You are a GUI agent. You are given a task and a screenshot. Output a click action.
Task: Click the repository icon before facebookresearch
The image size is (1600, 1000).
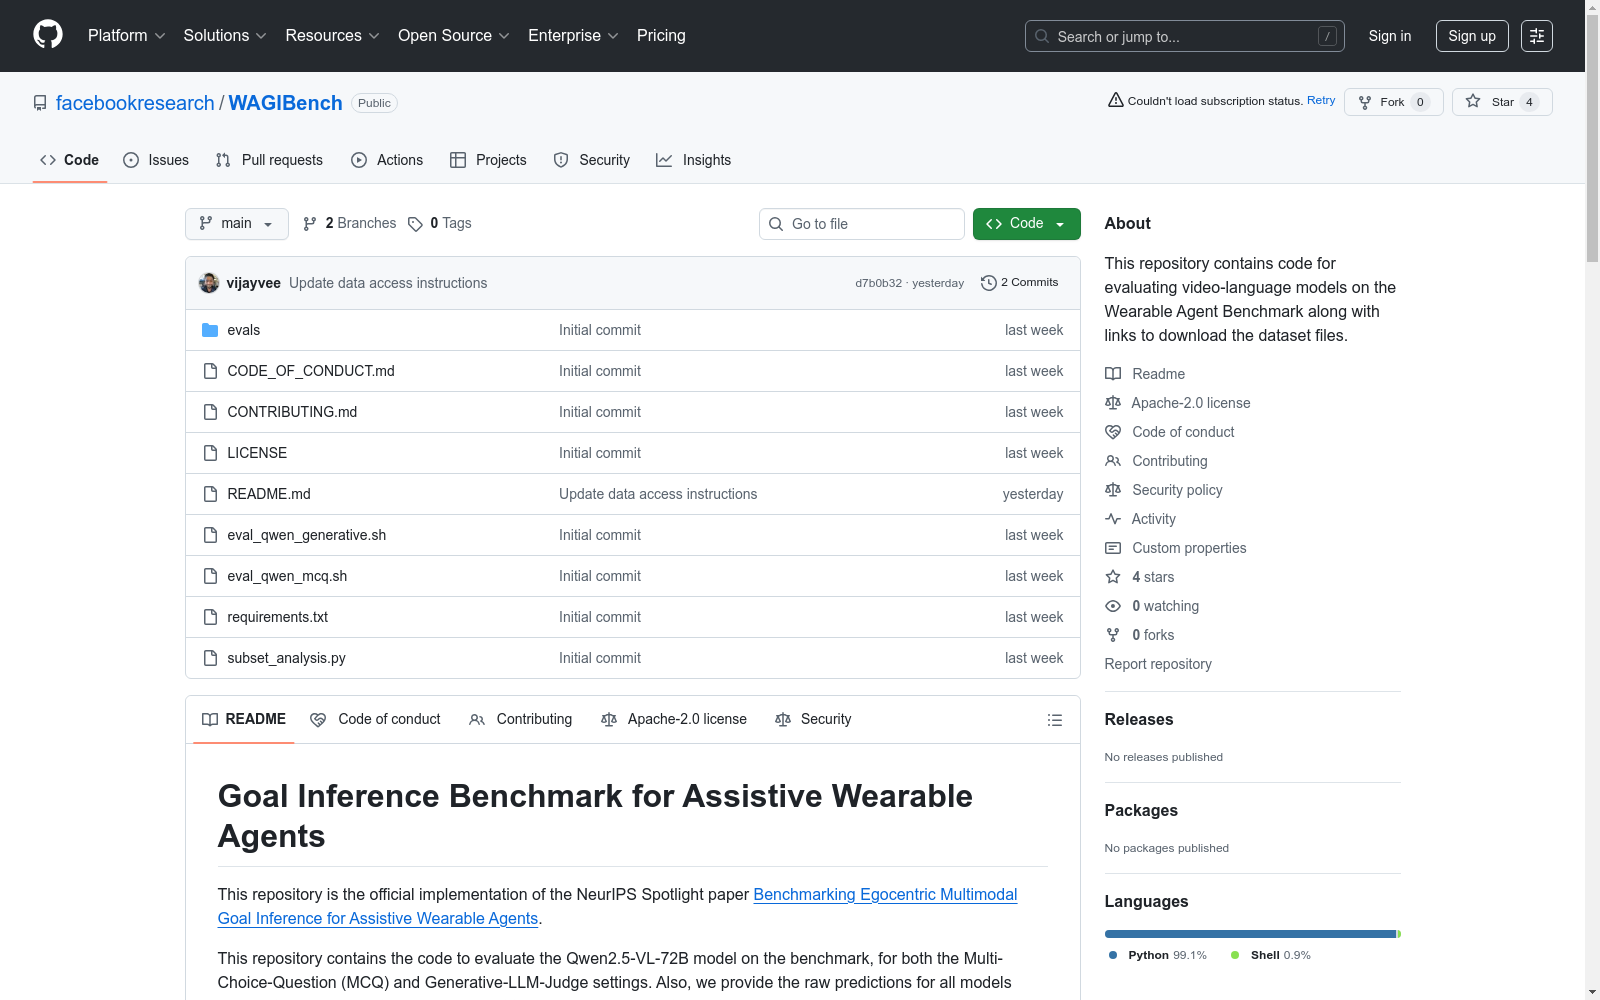pos(40,103)
